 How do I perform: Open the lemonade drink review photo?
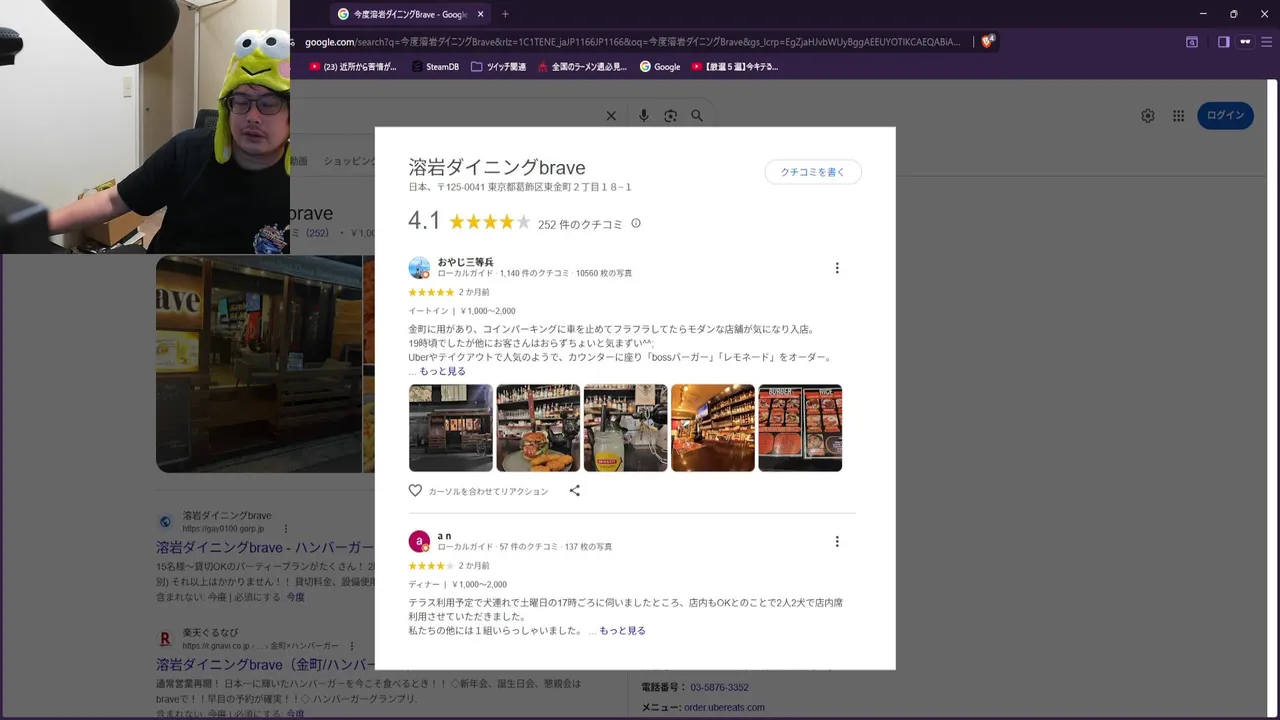626,428
